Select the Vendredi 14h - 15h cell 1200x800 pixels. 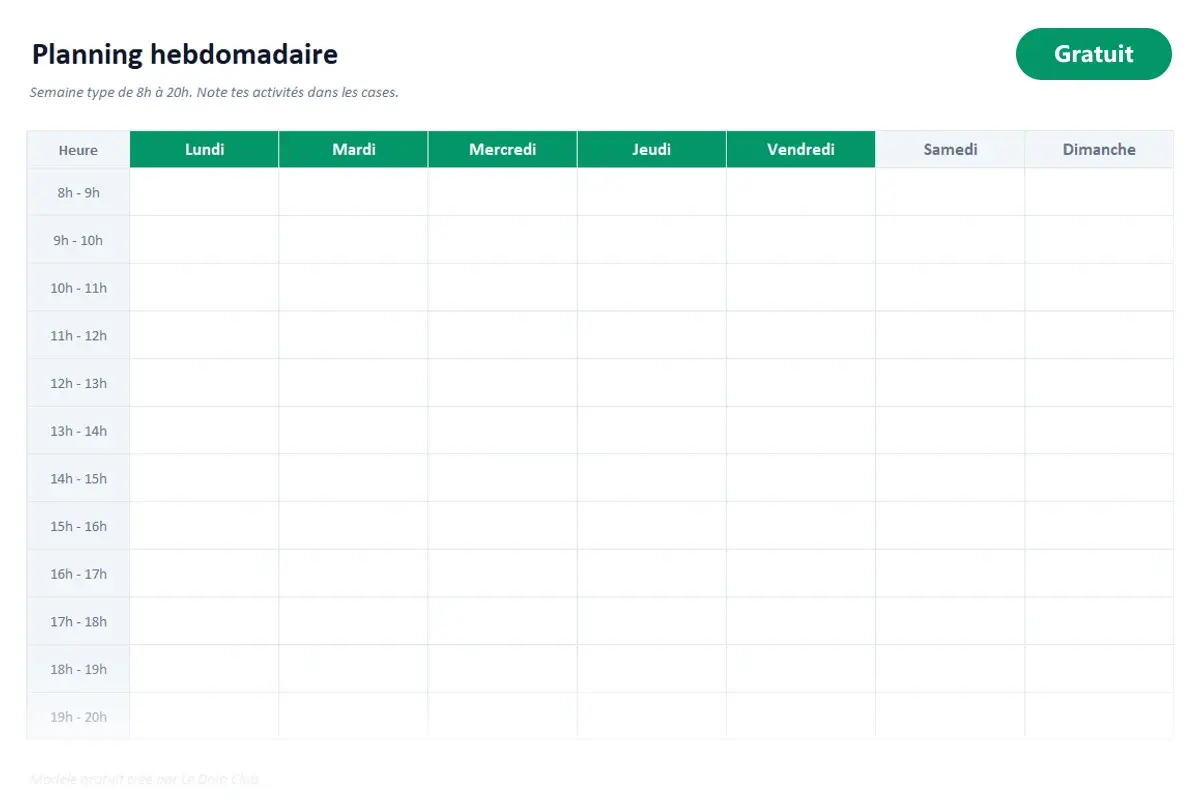(800, 478)
